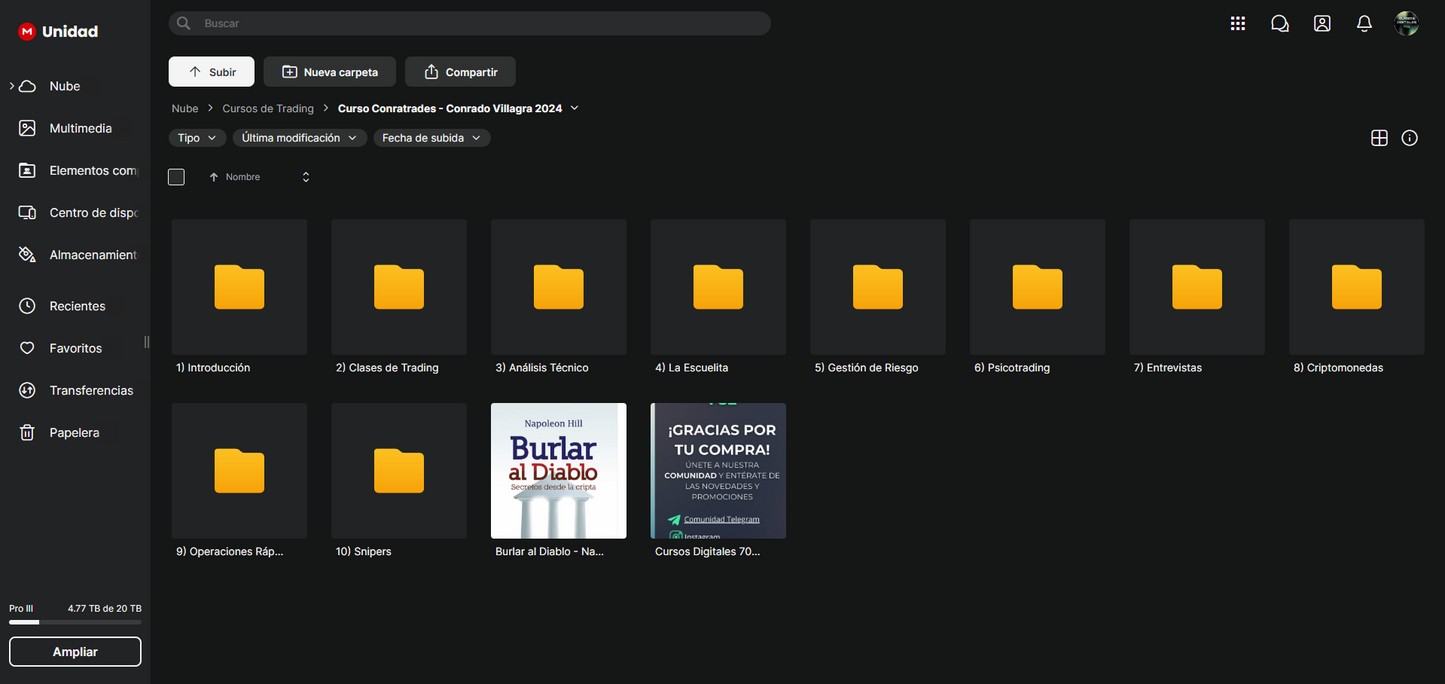Open the Última modificación filter dropdown
The width and height of the screenshot is (1445, 684).
tap(300, 138)
